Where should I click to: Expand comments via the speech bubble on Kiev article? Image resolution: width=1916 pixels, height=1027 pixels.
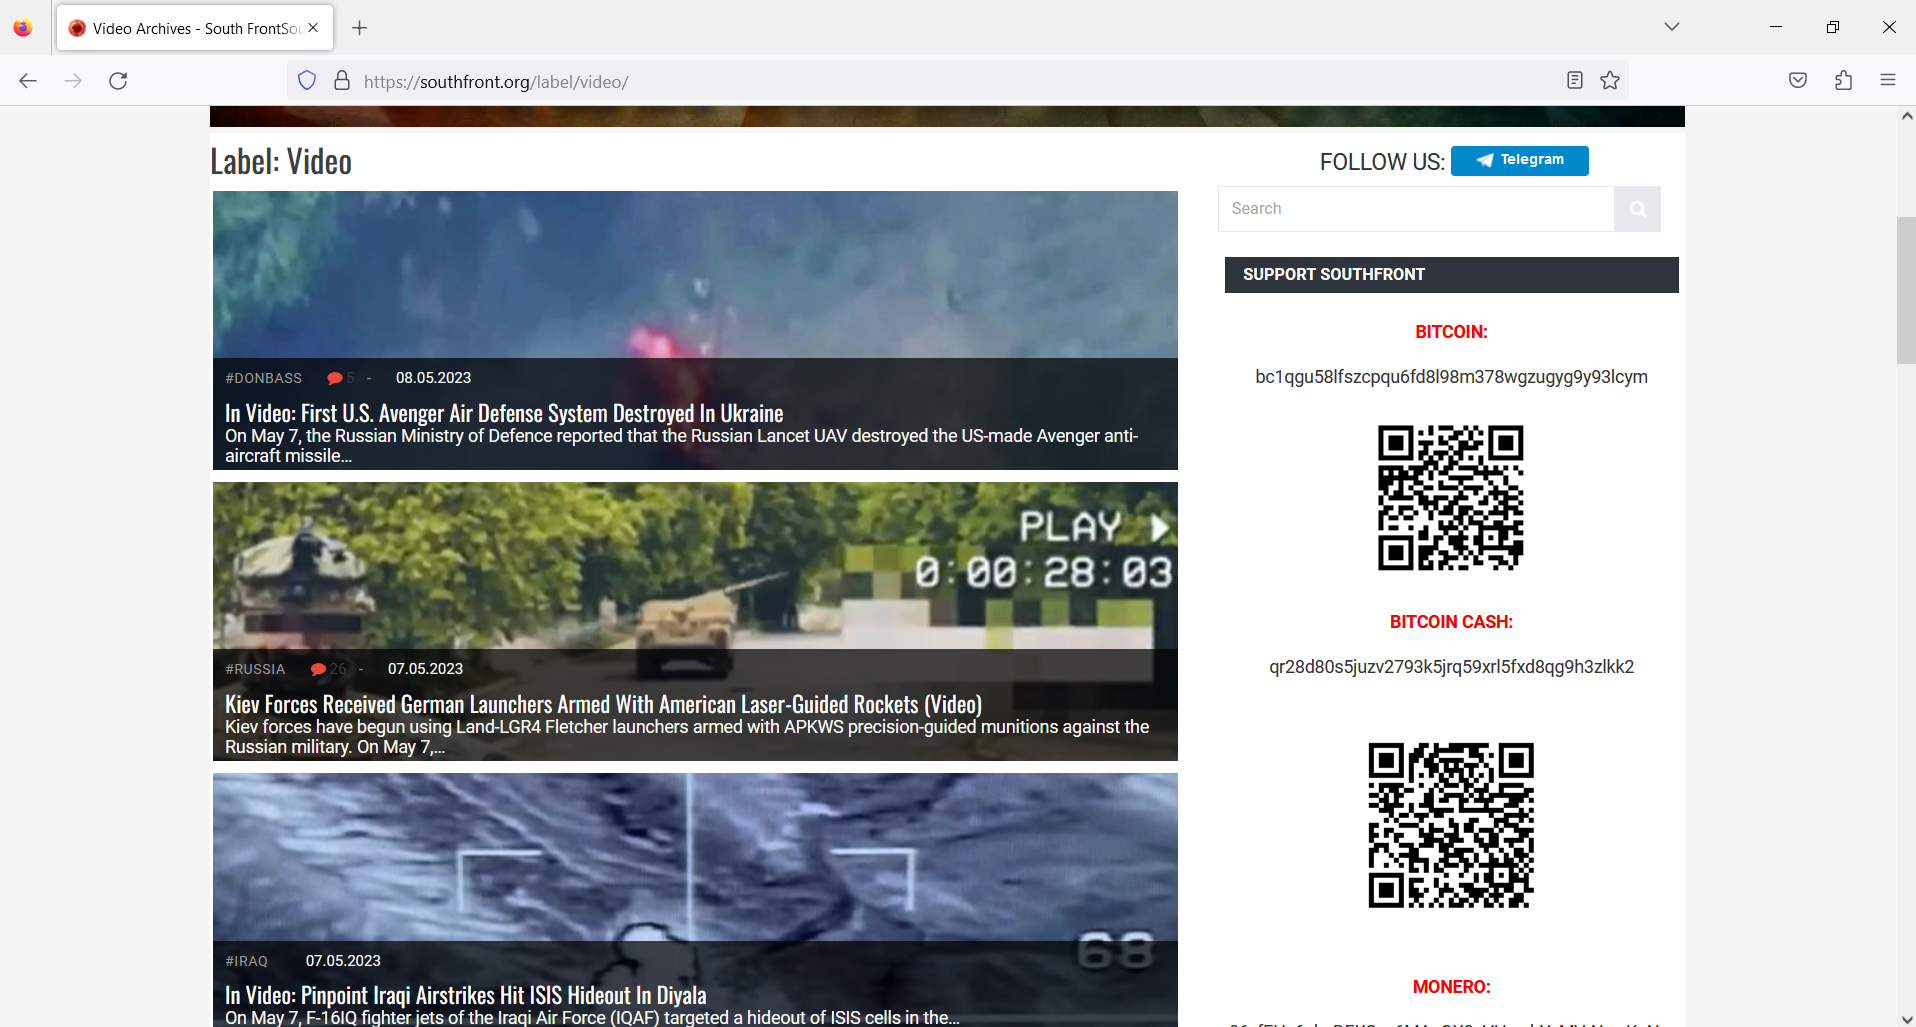point(319,668)
